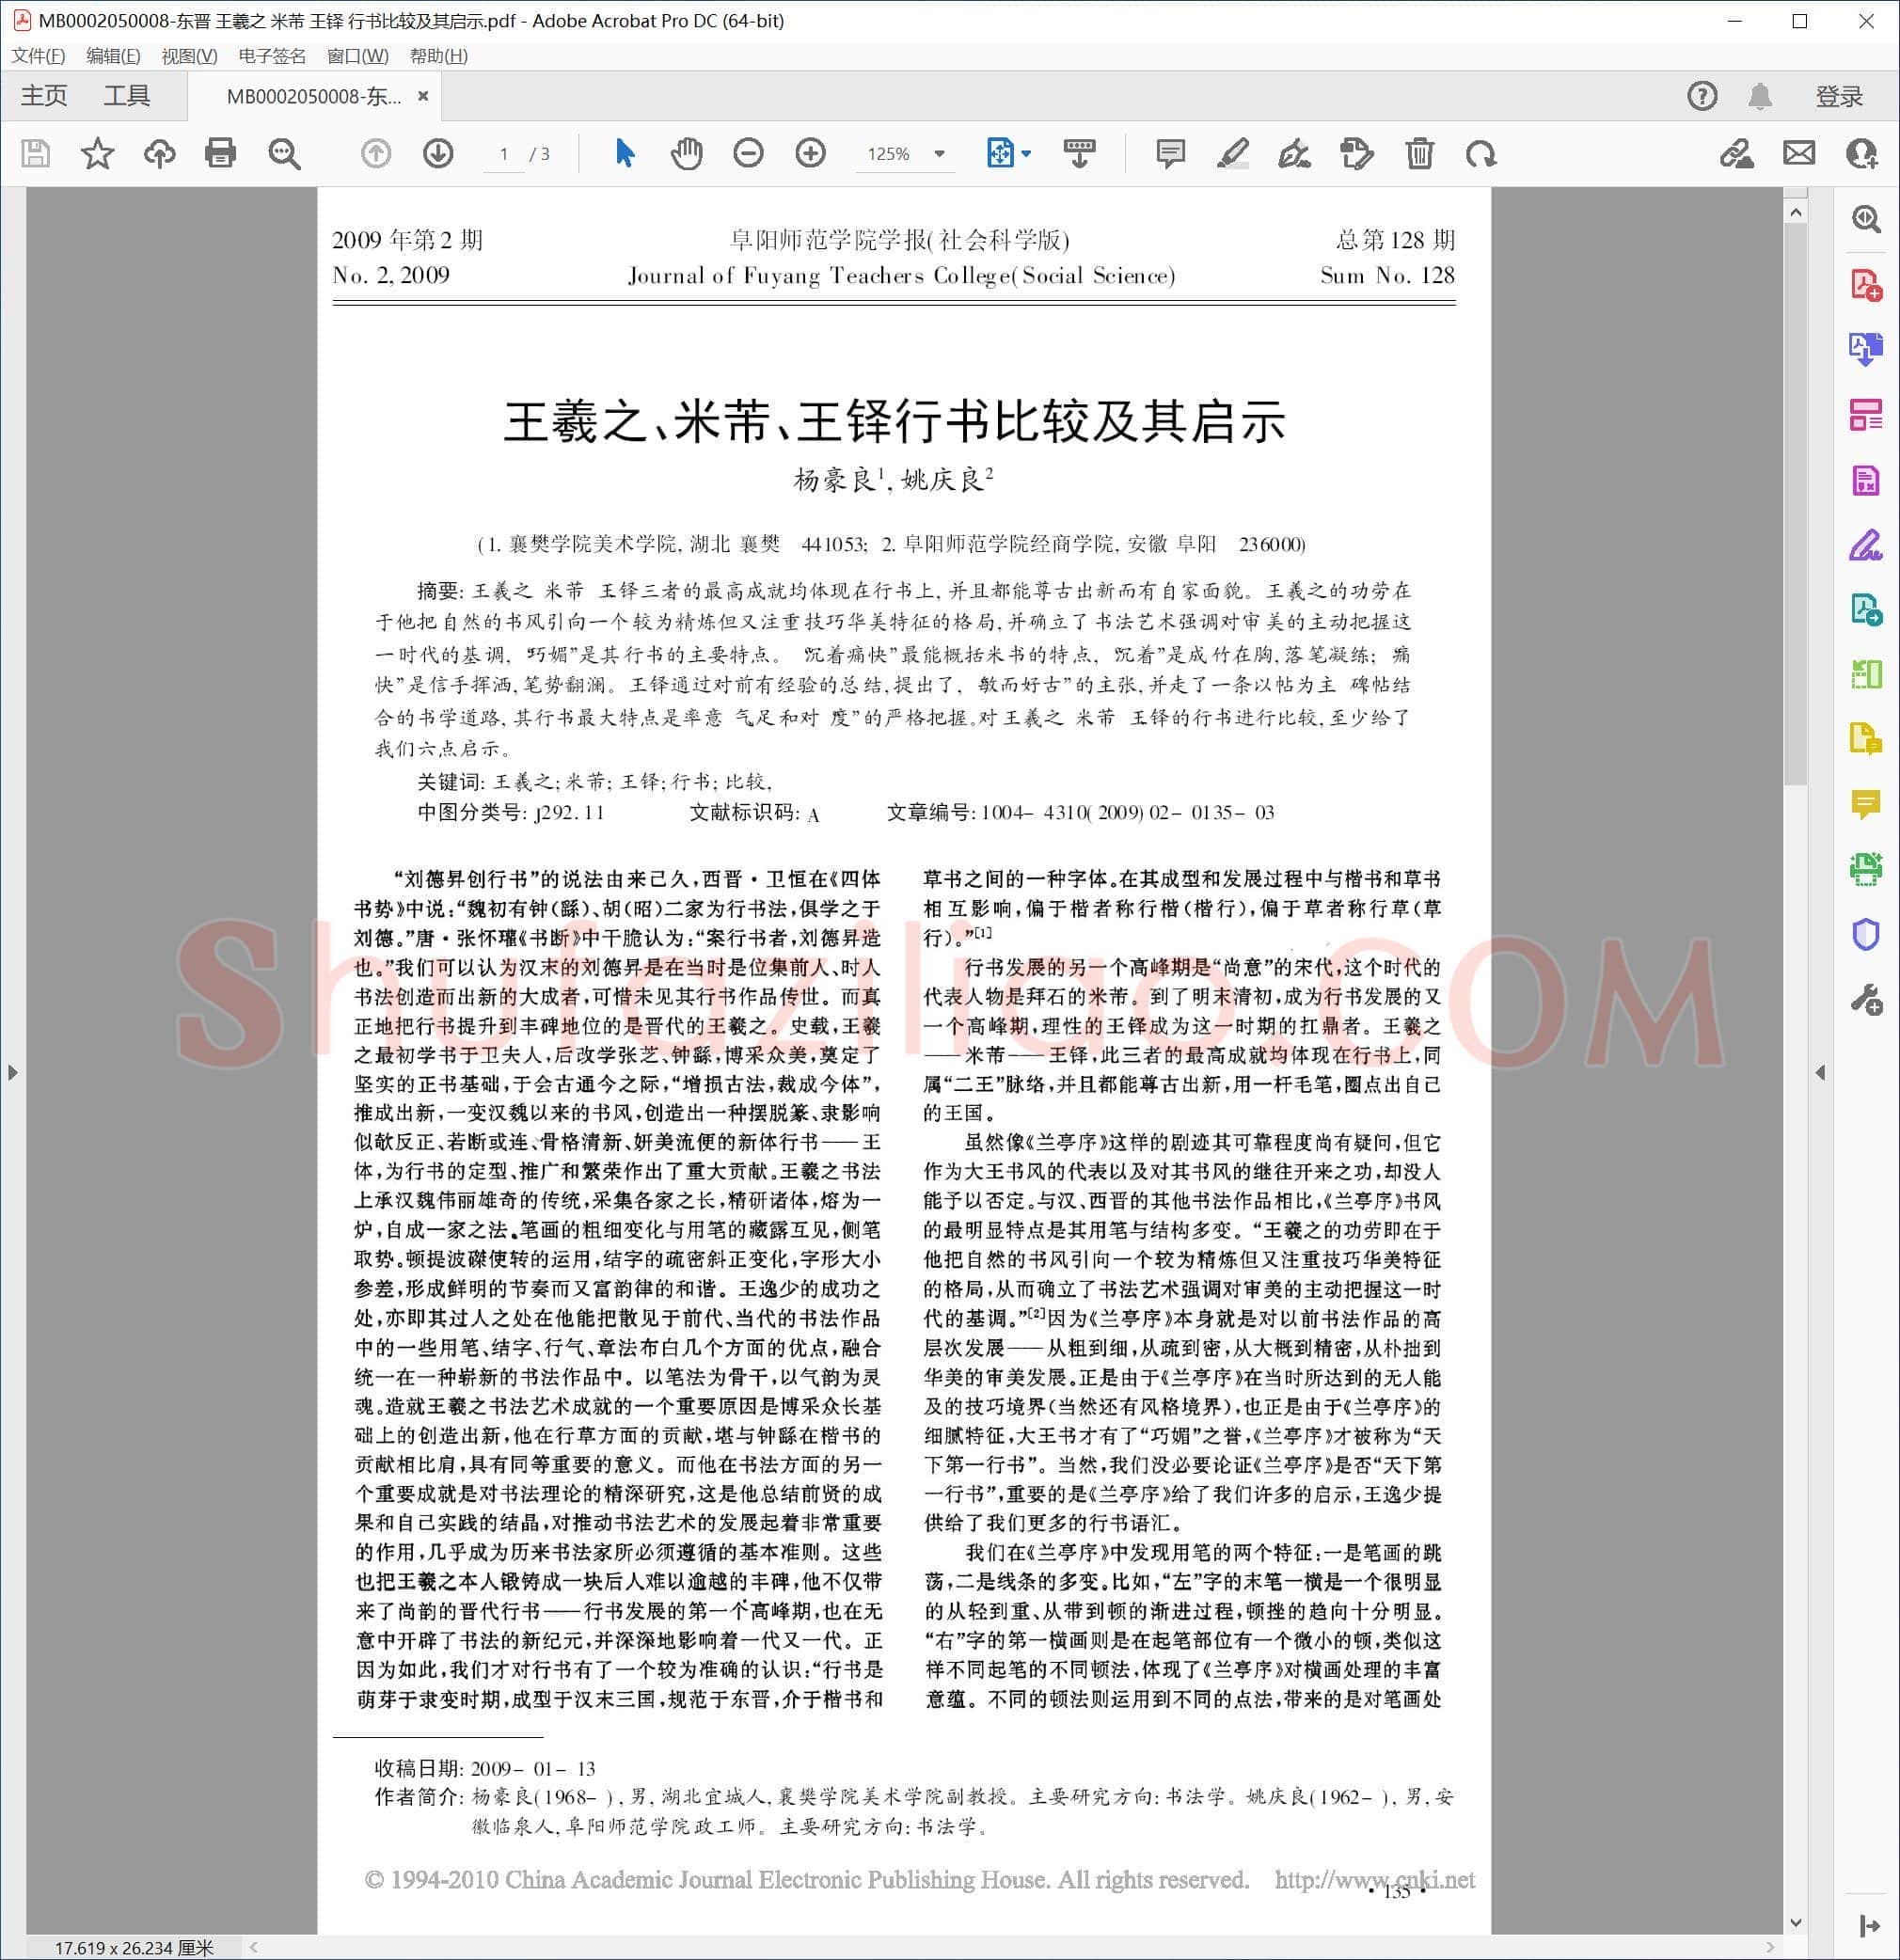
Task: Click the scroll down arrow
Action: [1795, 1922]
